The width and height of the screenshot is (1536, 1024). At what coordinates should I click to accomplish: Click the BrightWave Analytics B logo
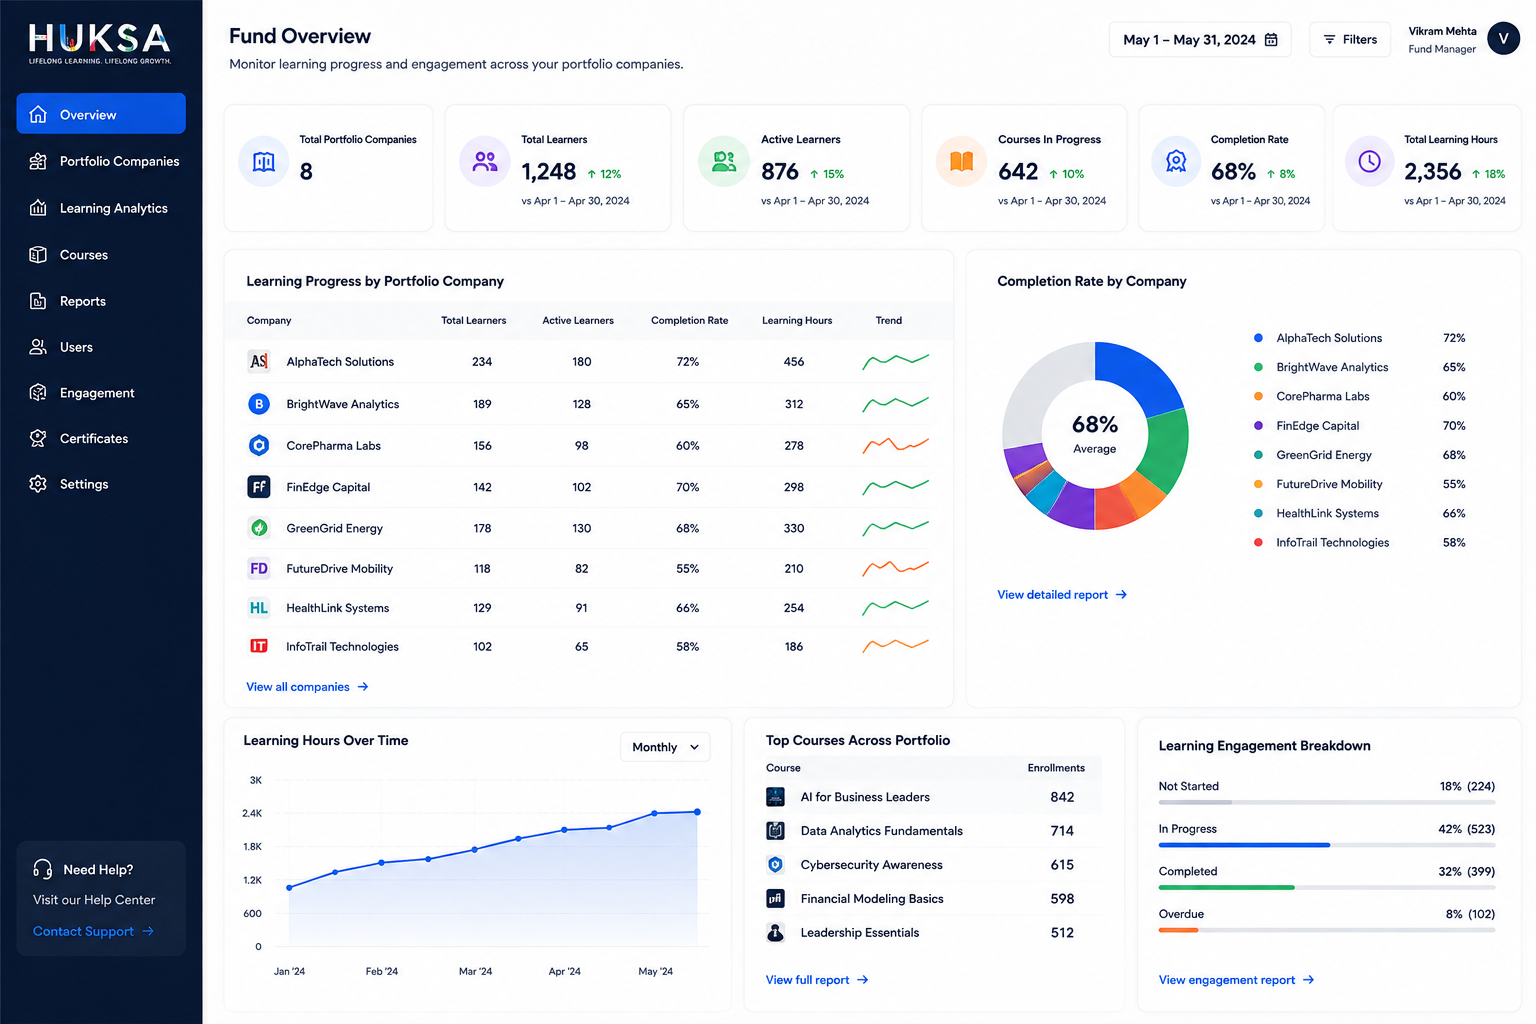tap(259, 404)
